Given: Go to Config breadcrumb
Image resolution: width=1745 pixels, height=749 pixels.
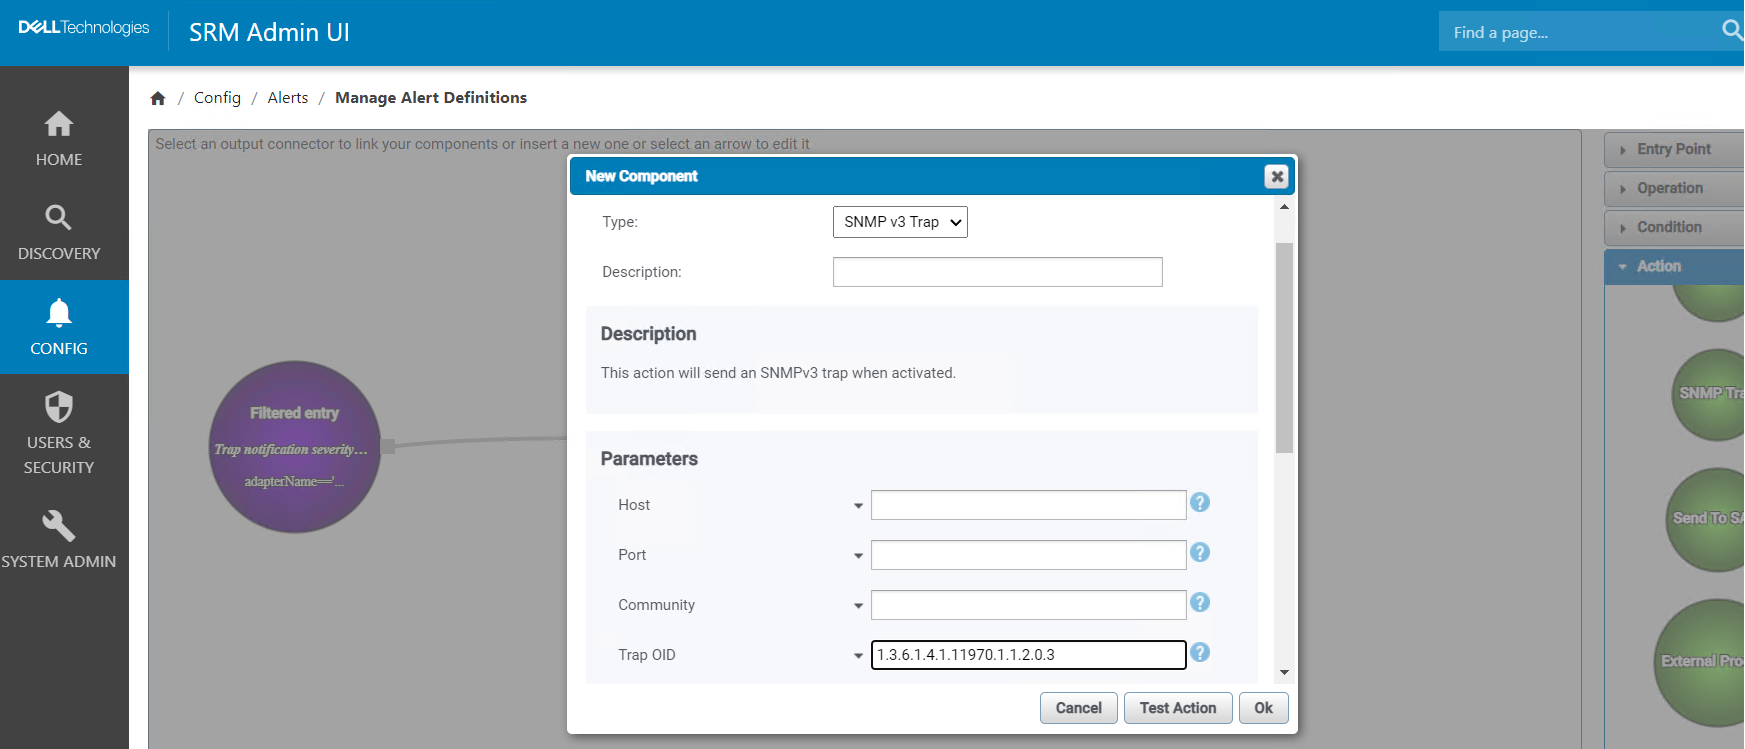Looking at the screenshot, I should [x=217, y=98].
